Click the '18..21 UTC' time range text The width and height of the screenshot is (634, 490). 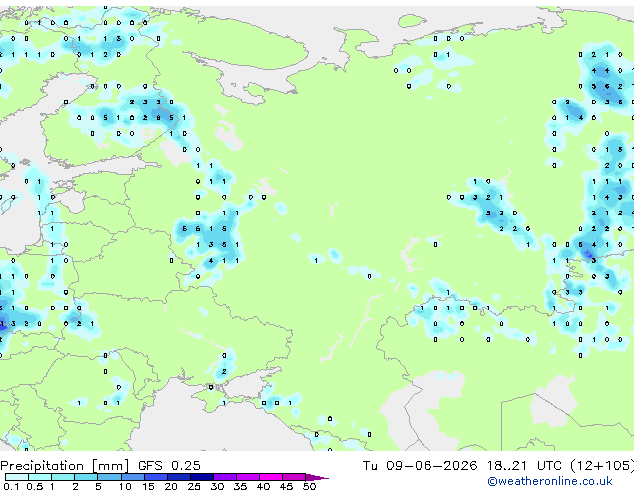click(x=524, y=465)
